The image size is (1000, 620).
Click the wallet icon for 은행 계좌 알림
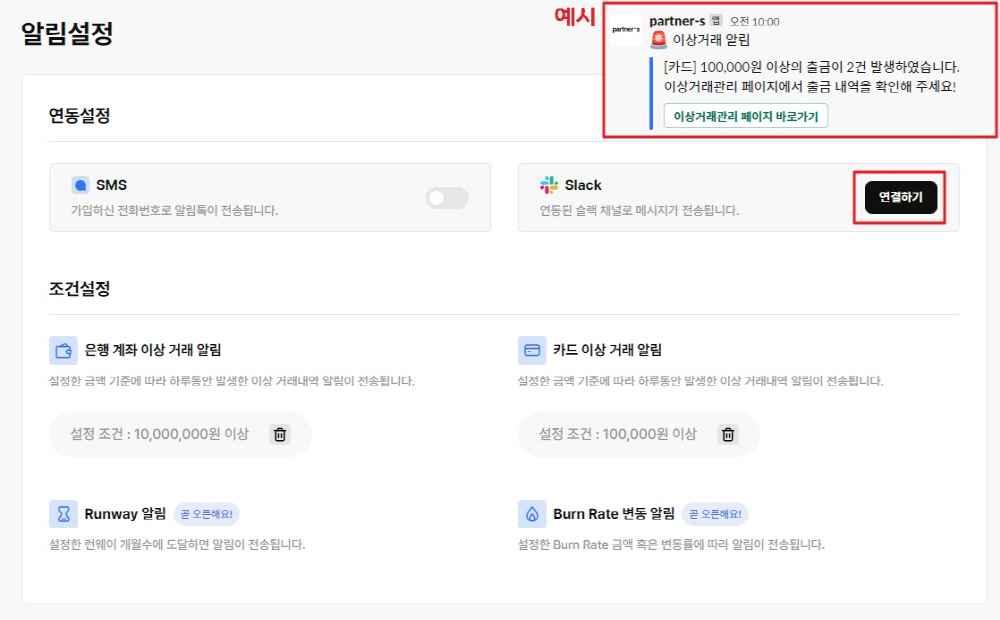[63, 350]
